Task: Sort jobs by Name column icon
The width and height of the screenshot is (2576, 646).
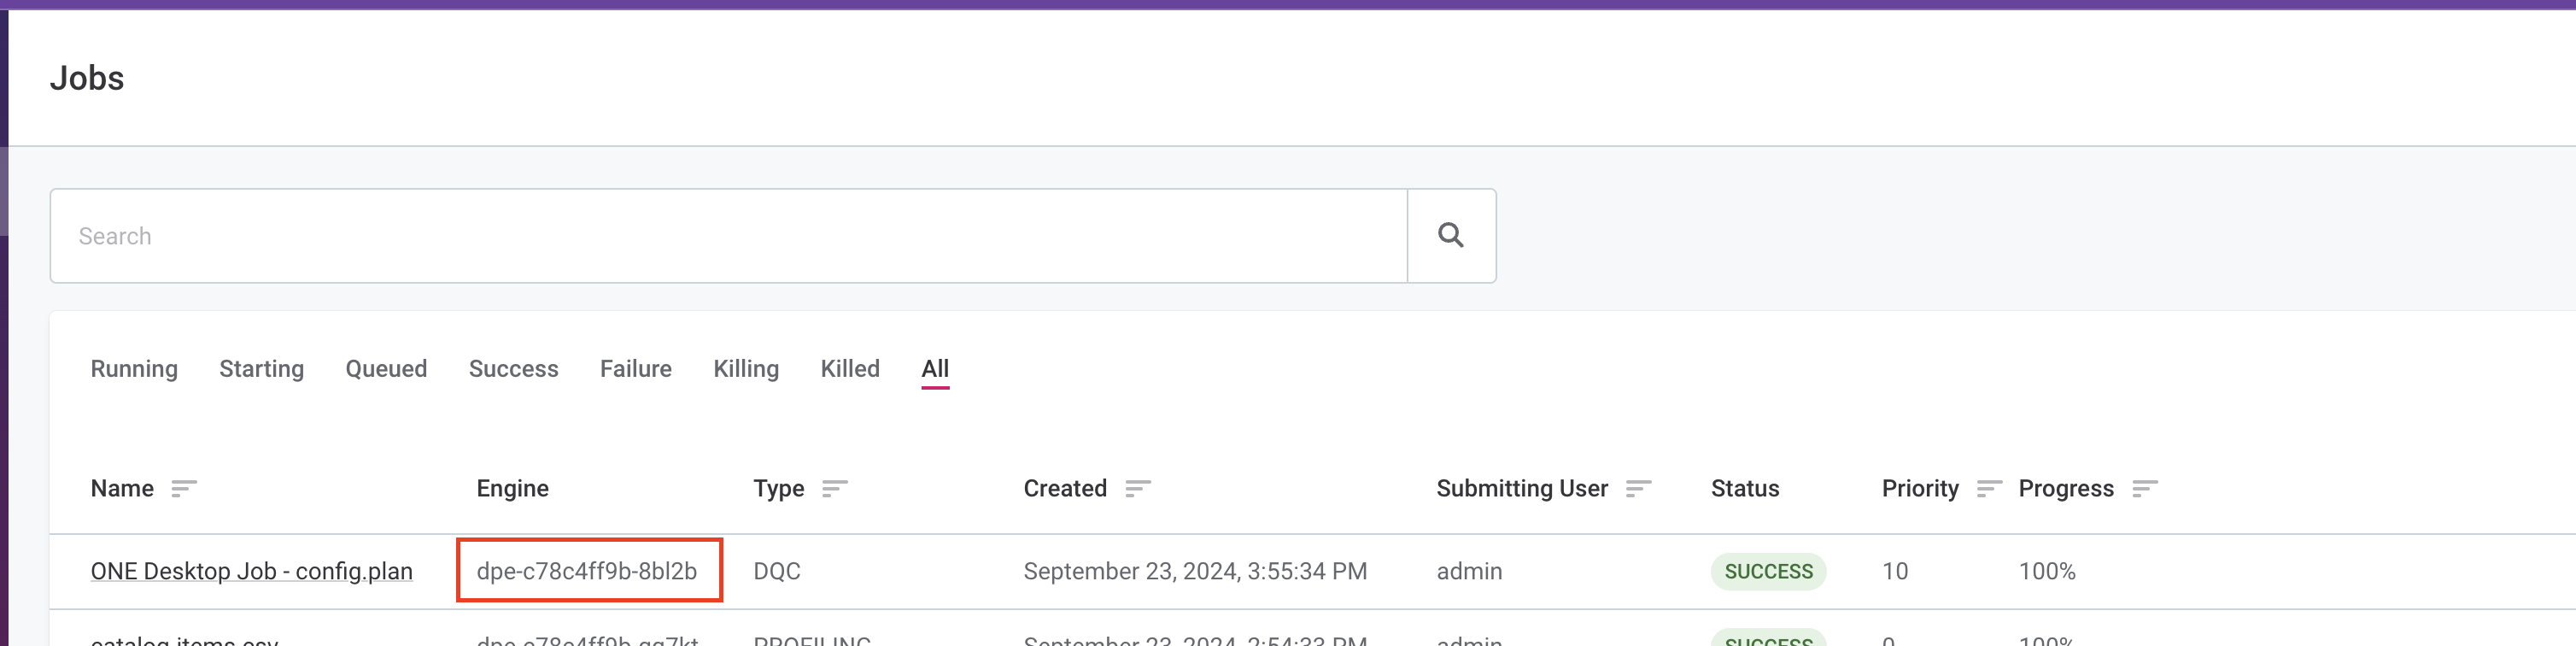Action: click(183, 489)
